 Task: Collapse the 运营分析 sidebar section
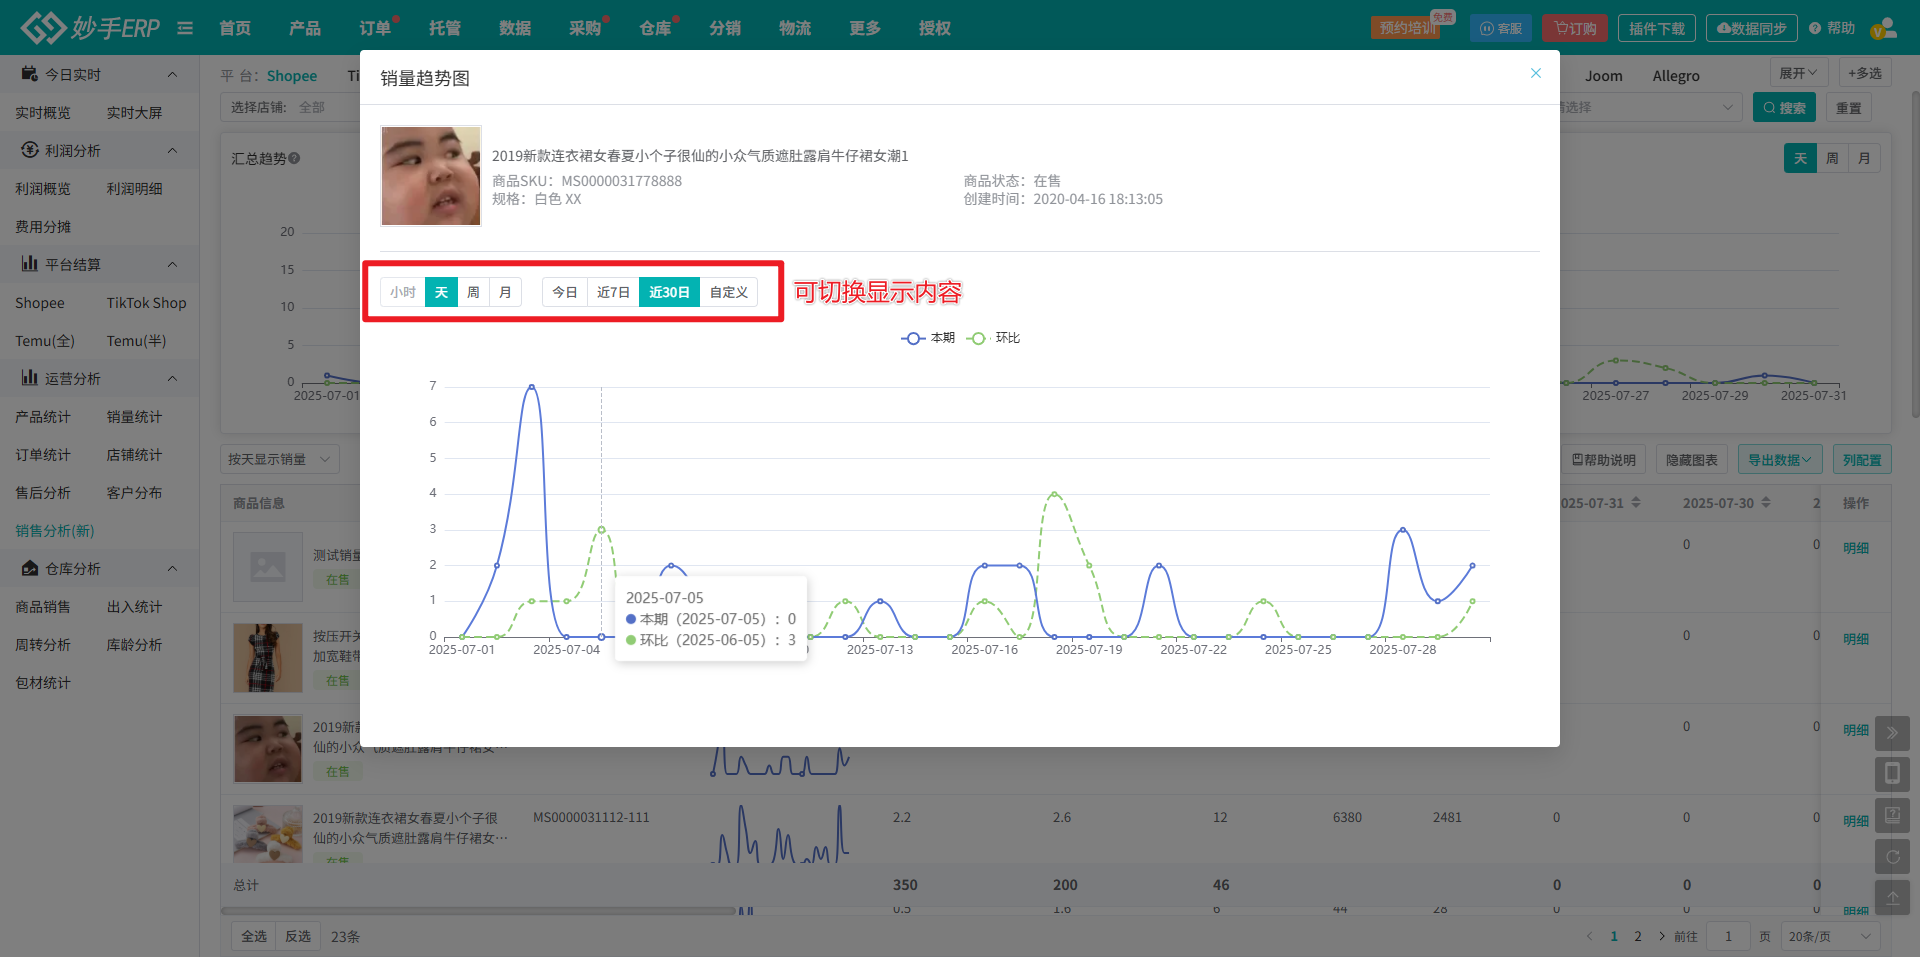(172, 378)
